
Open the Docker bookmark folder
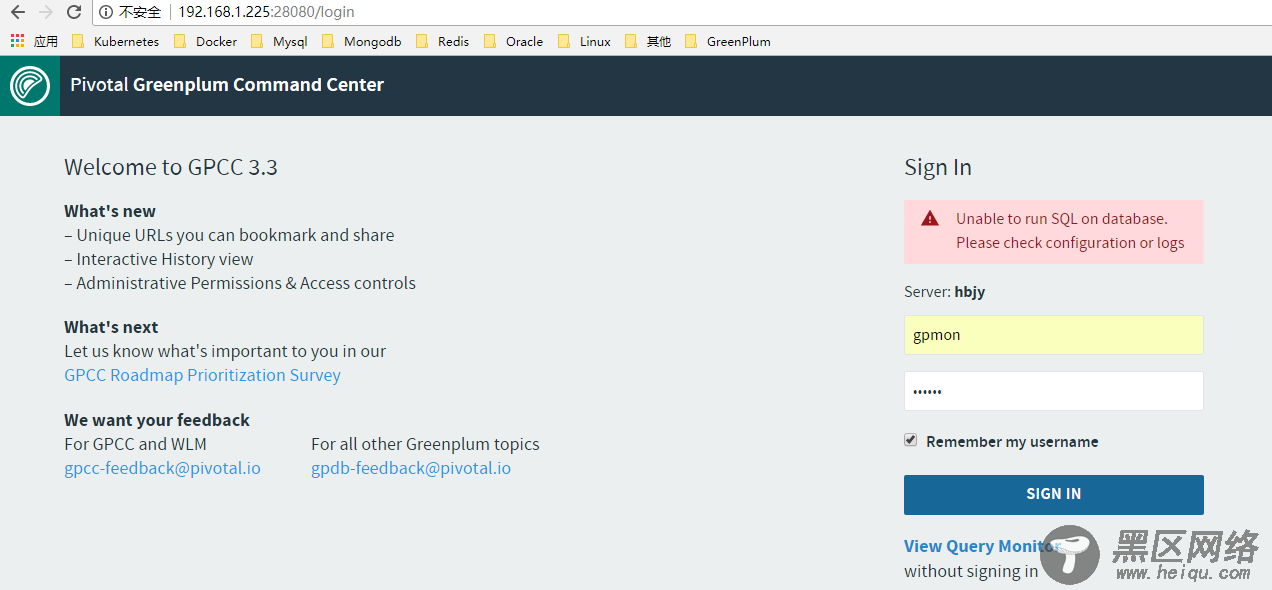pos(205,41)
